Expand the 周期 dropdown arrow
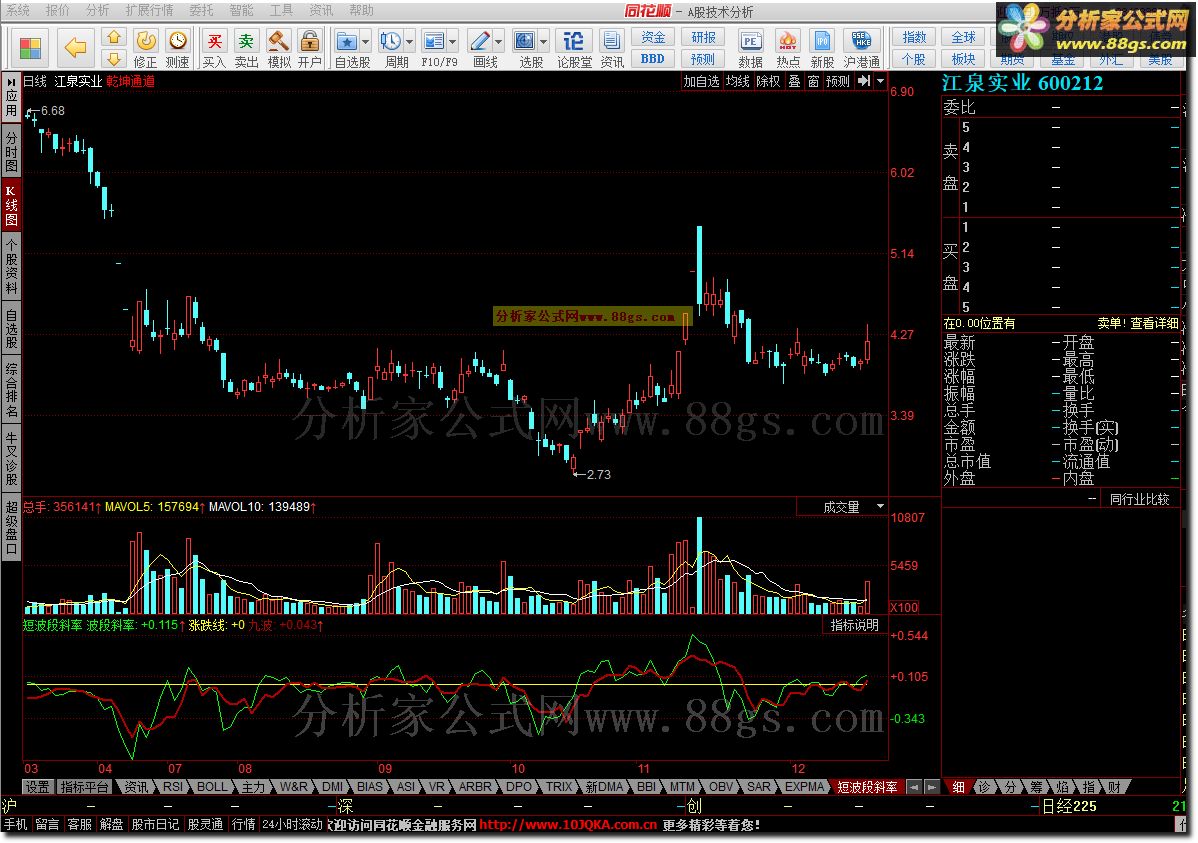The image size is (1198, 843). point(410,41)
